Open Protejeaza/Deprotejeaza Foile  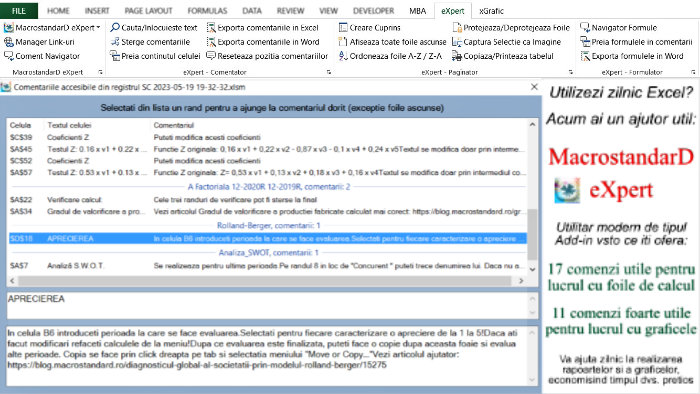511,28
